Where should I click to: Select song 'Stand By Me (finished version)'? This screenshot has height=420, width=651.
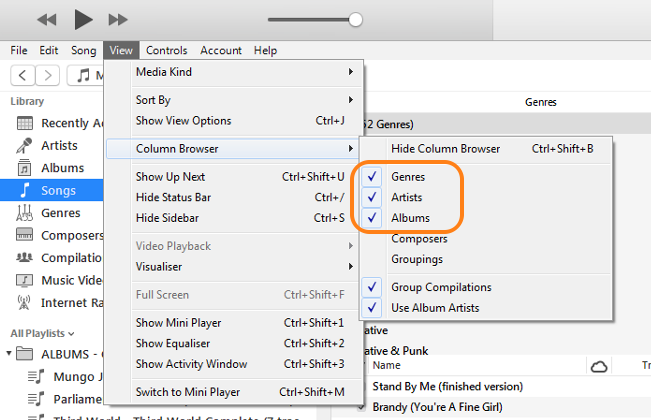448,387
